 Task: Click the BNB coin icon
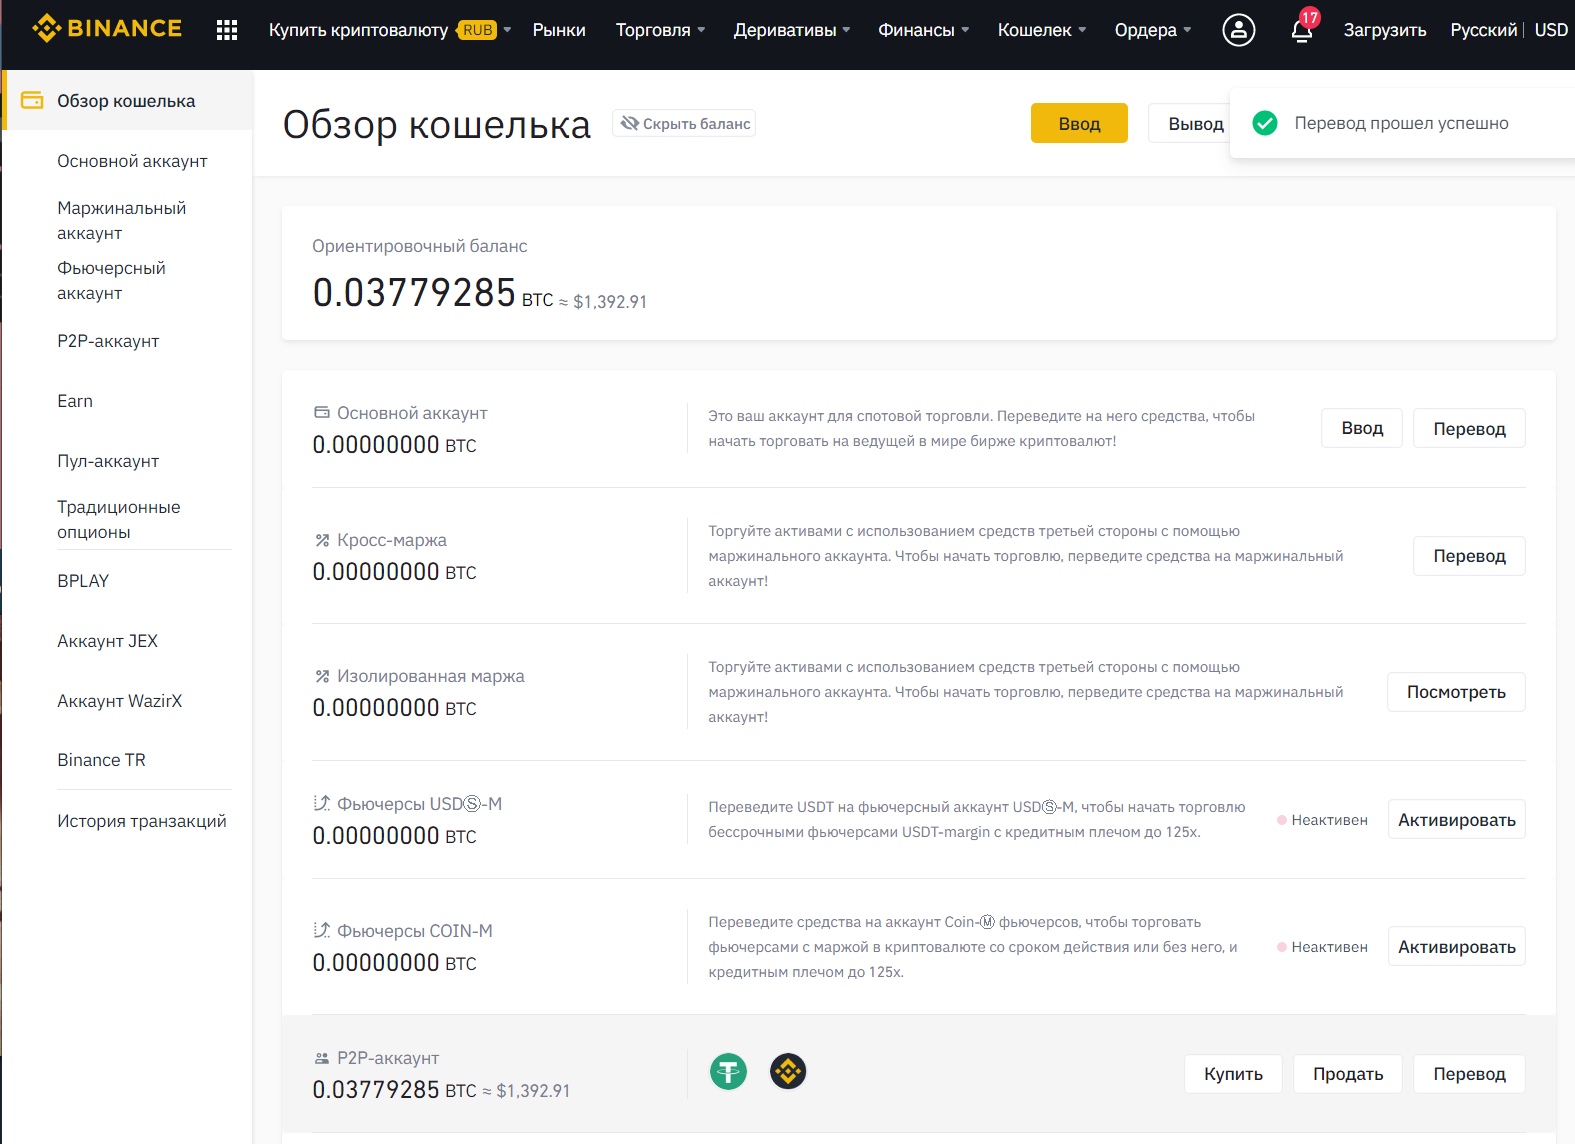coord(788,1072)
